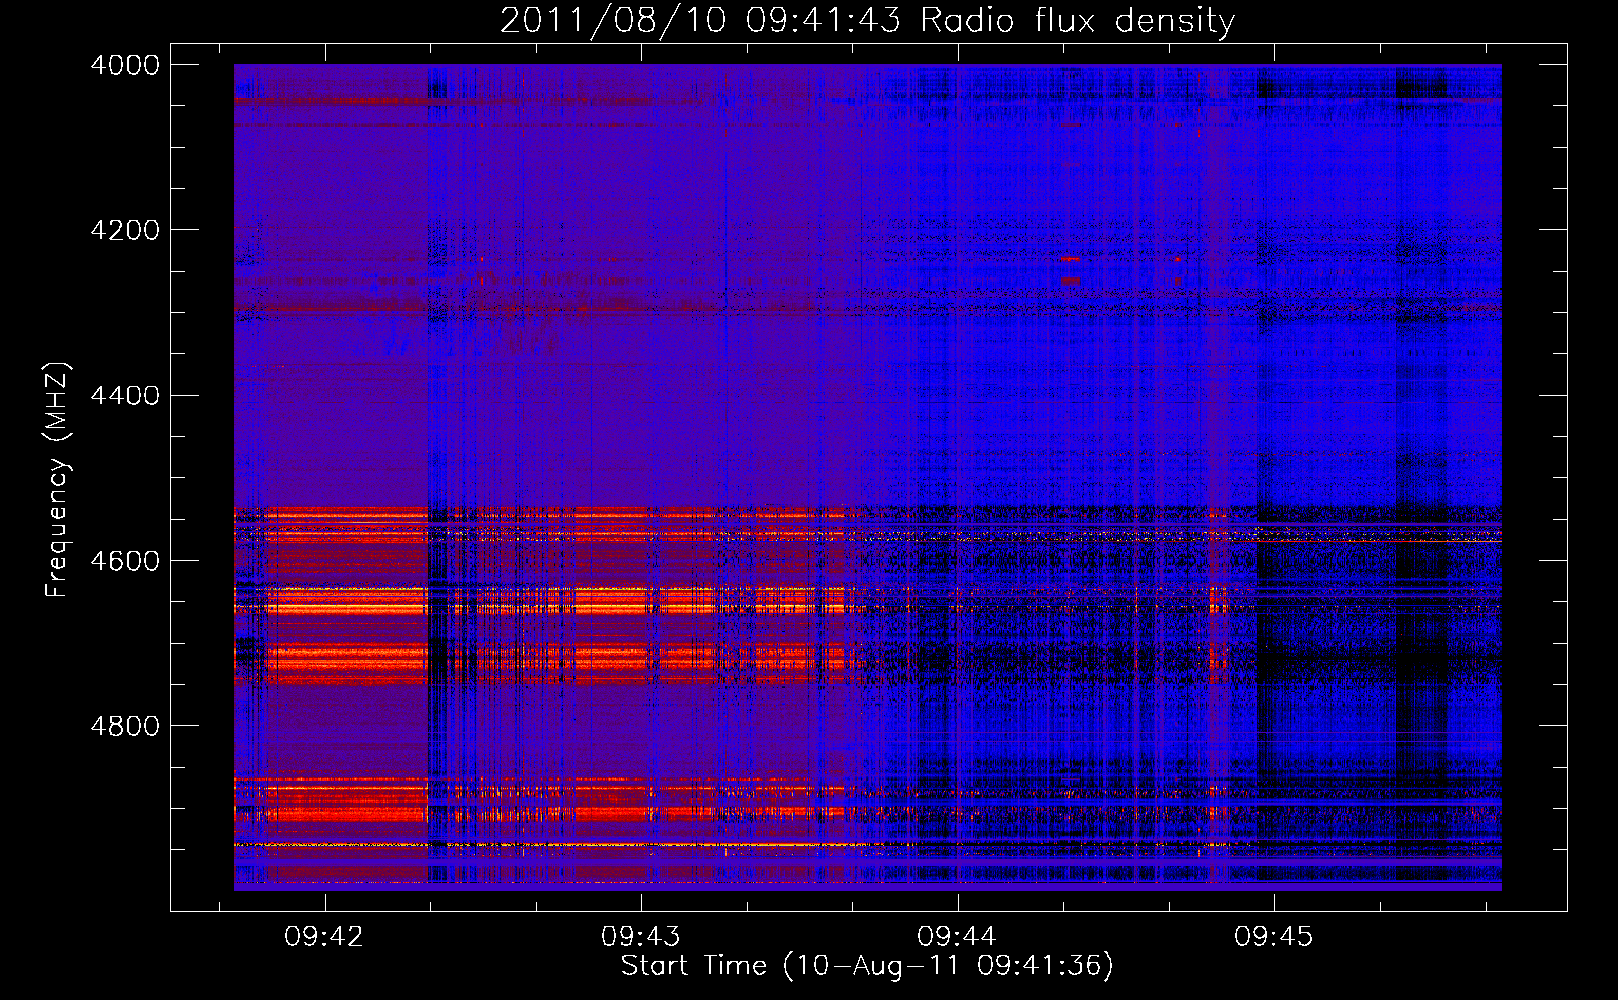Click the 09:42 time tick label
1618x1000 pixels.
click(324, 936)
